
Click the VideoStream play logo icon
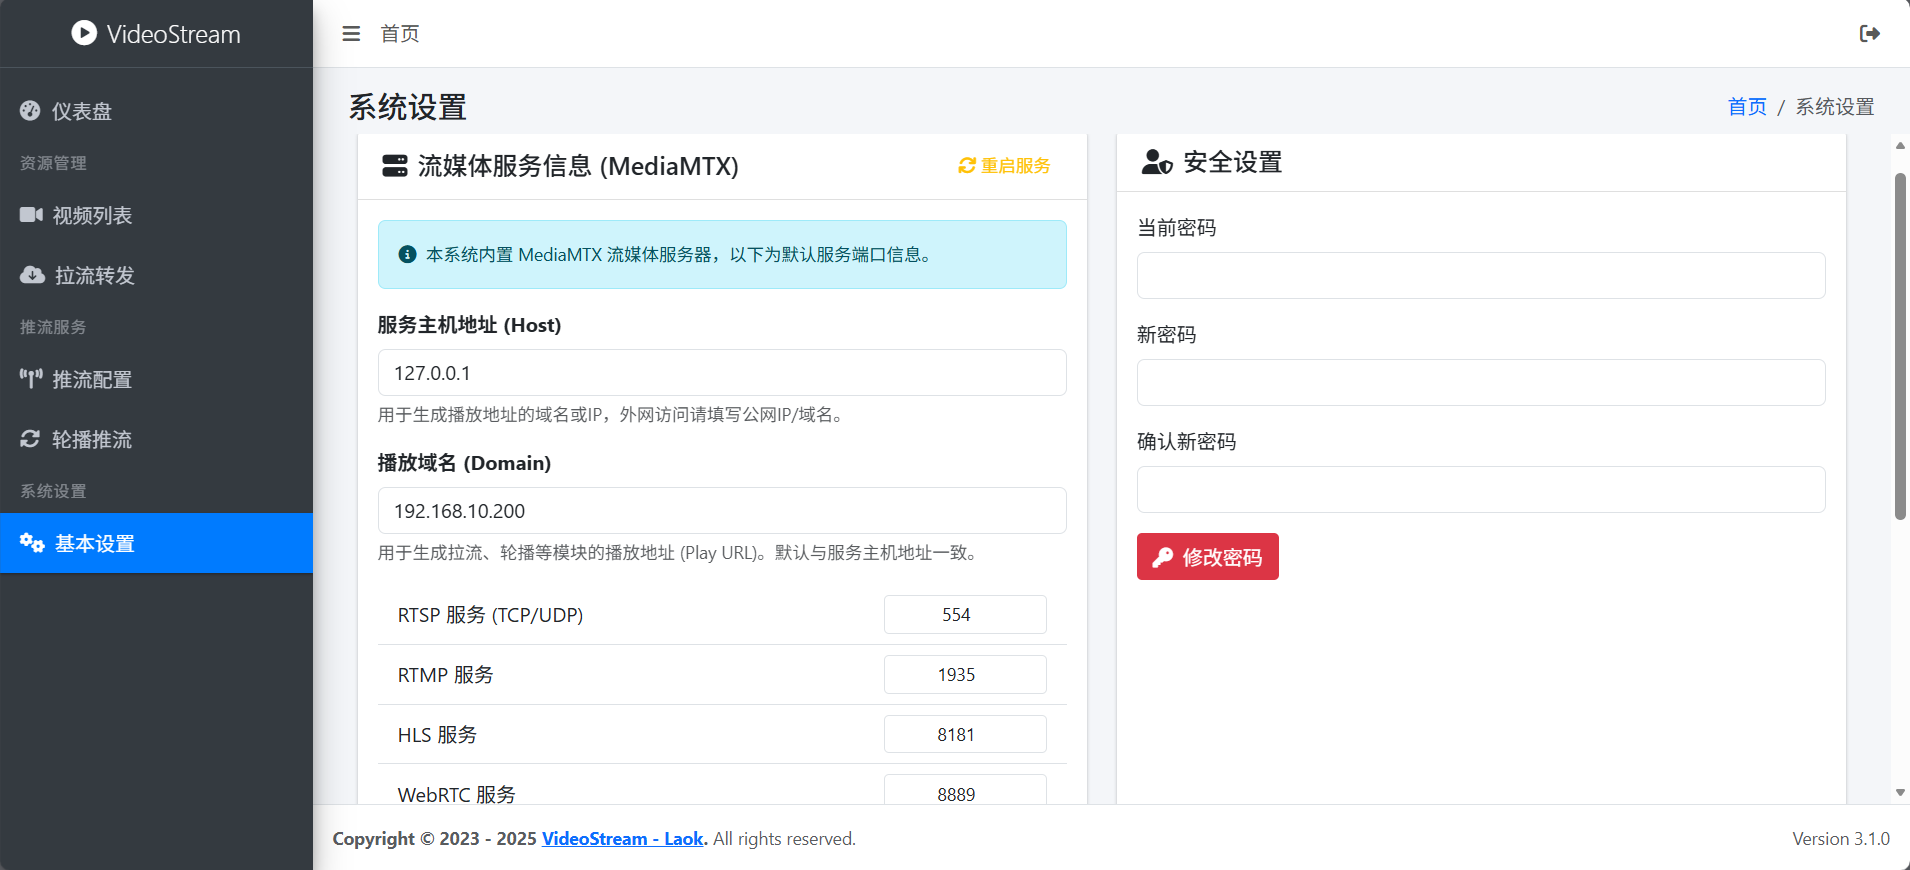[84, 33]
